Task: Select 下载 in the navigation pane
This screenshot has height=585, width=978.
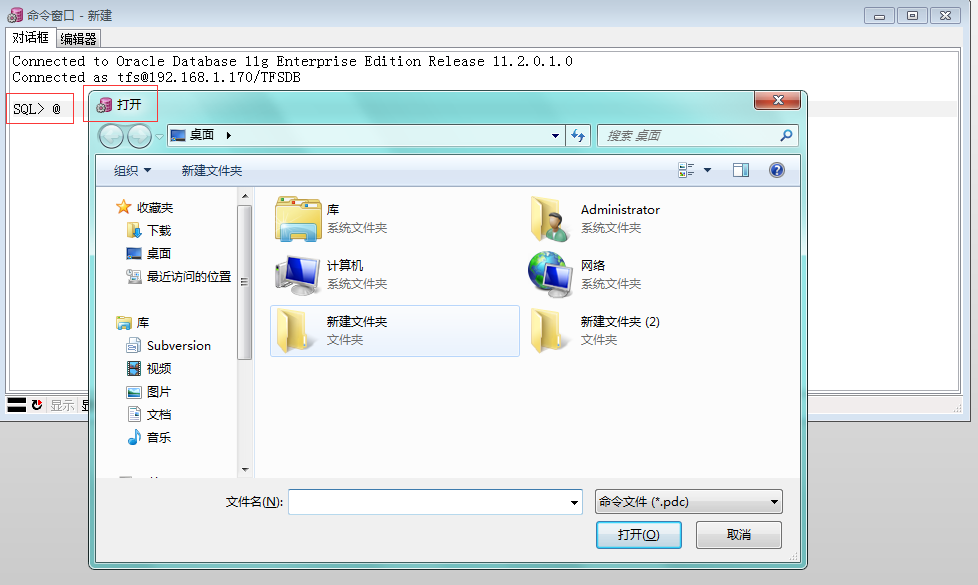Action: [149, 231]
